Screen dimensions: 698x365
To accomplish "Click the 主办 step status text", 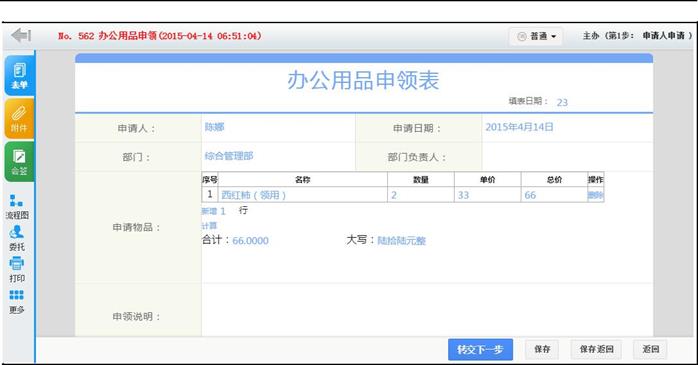I will pos(637,36).
